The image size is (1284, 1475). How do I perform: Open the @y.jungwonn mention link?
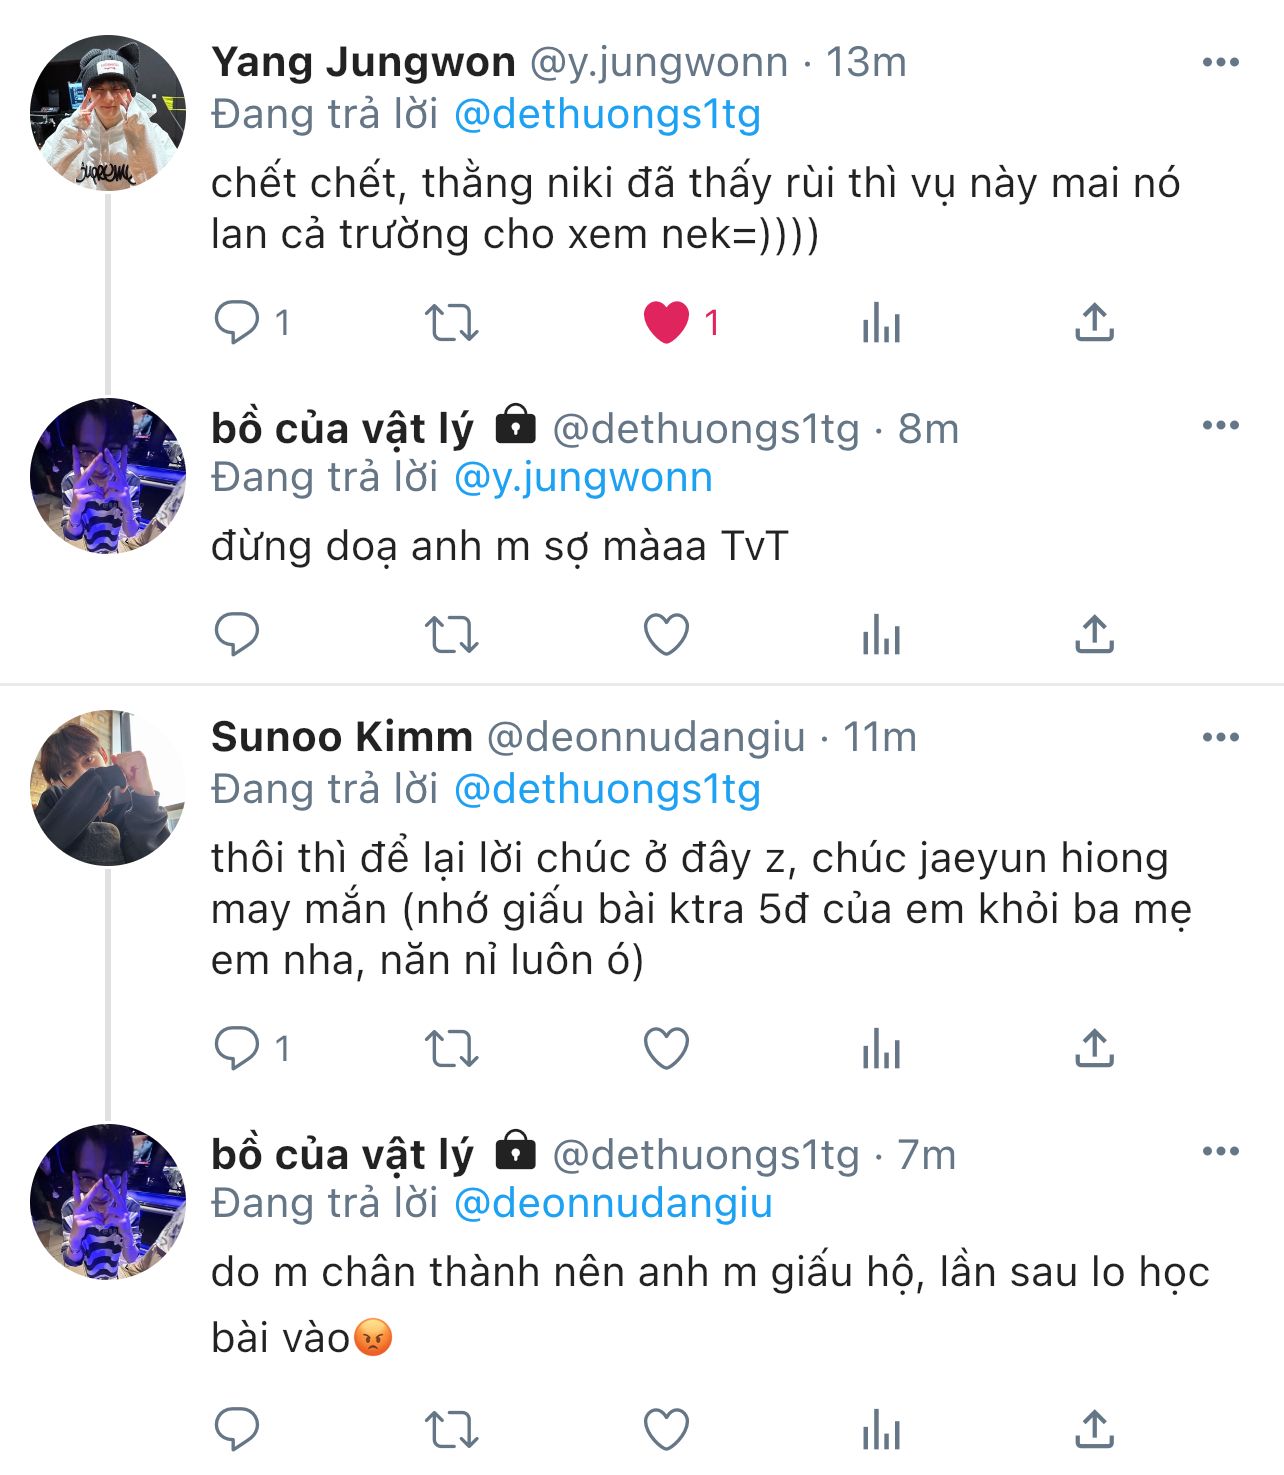(583, 478)
